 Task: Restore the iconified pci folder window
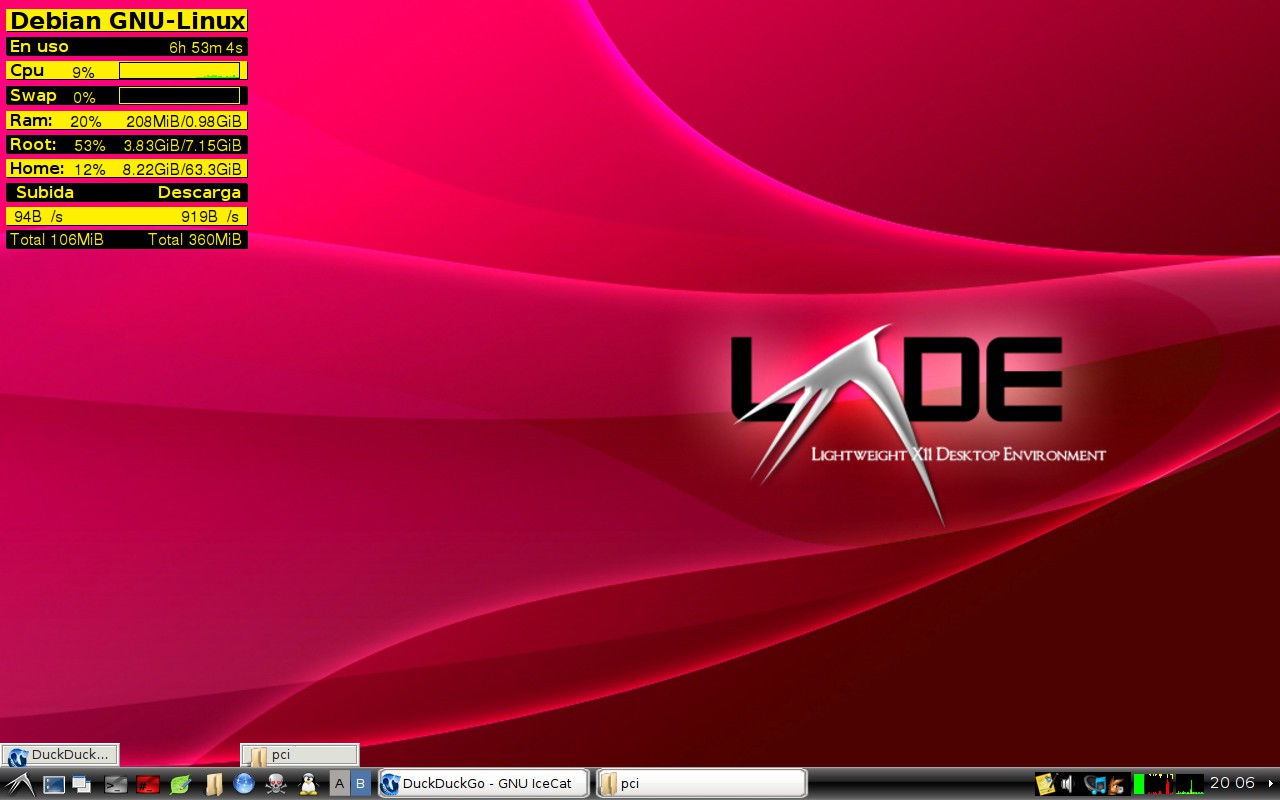click(x=300, y=755)
